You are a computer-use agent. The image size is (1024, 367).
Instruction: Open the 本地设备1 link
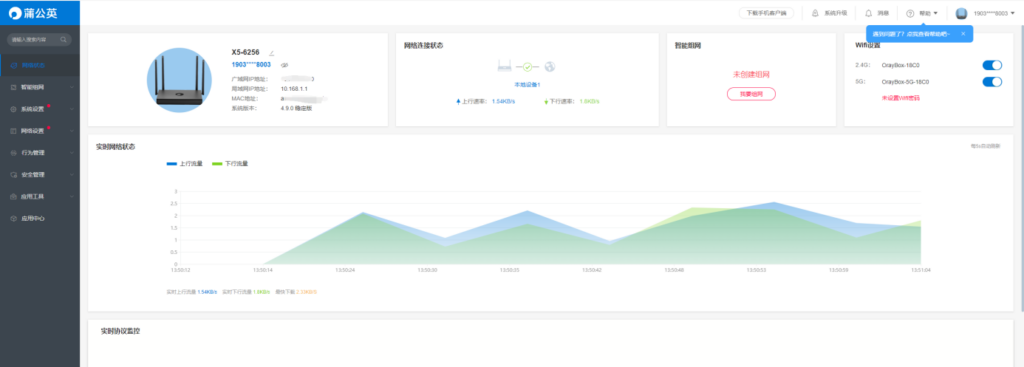point(528,85)
